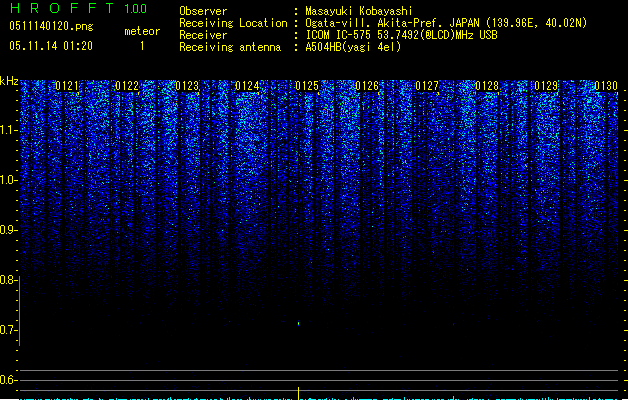Click time marker 0124
The height and width of the screenshot is (400, 629).
247,86
